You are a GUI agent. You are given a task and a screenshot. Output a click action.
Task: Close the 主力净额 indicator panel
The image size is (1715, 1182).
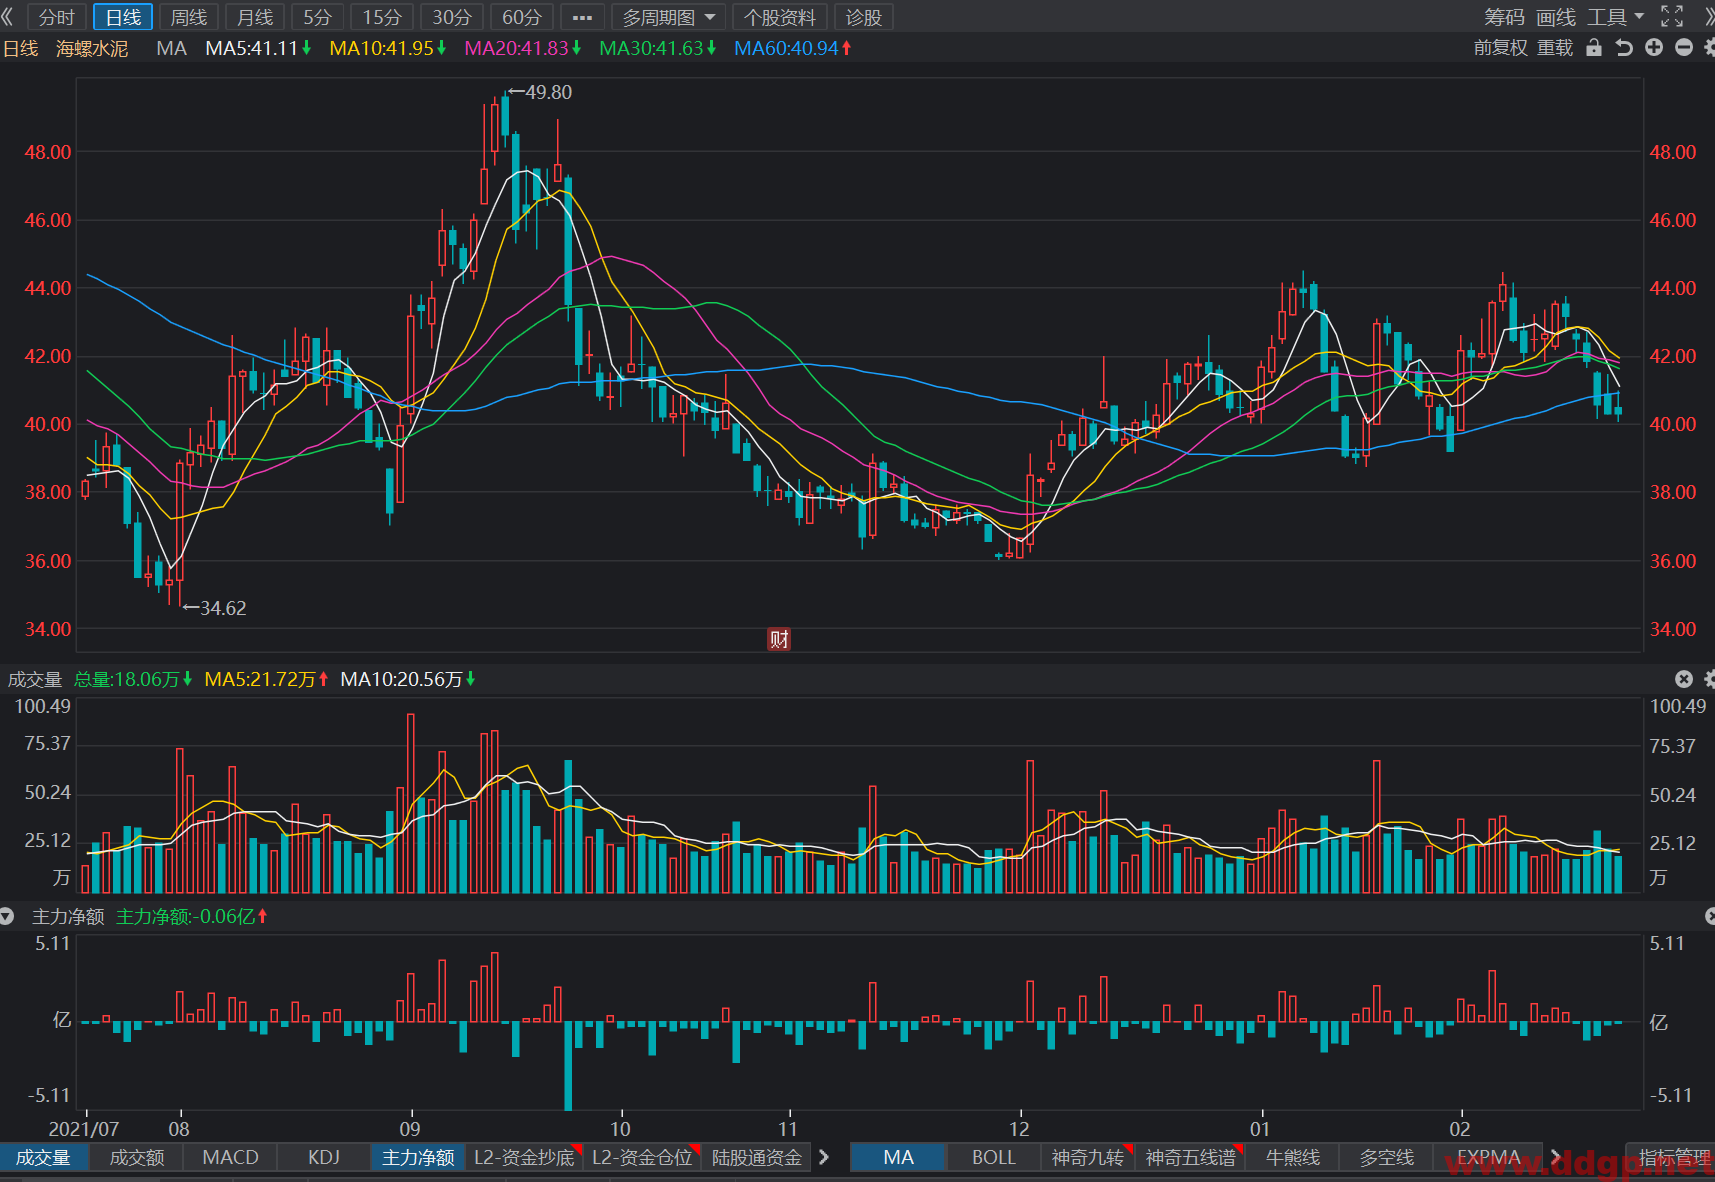[1710, 916]
